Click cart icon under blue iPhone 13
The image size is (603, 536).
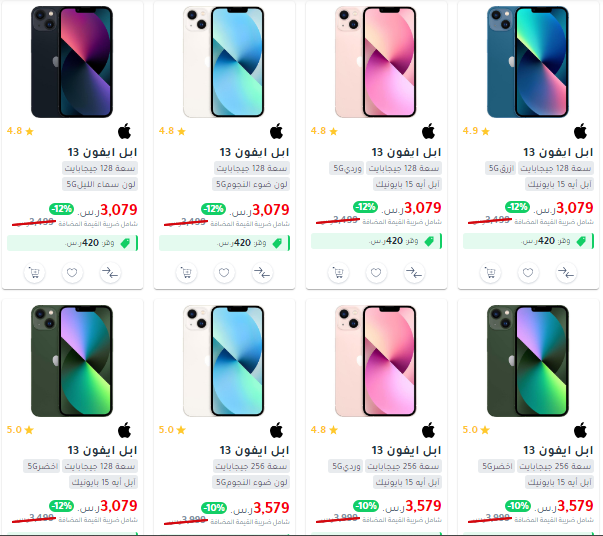(490, 273)
